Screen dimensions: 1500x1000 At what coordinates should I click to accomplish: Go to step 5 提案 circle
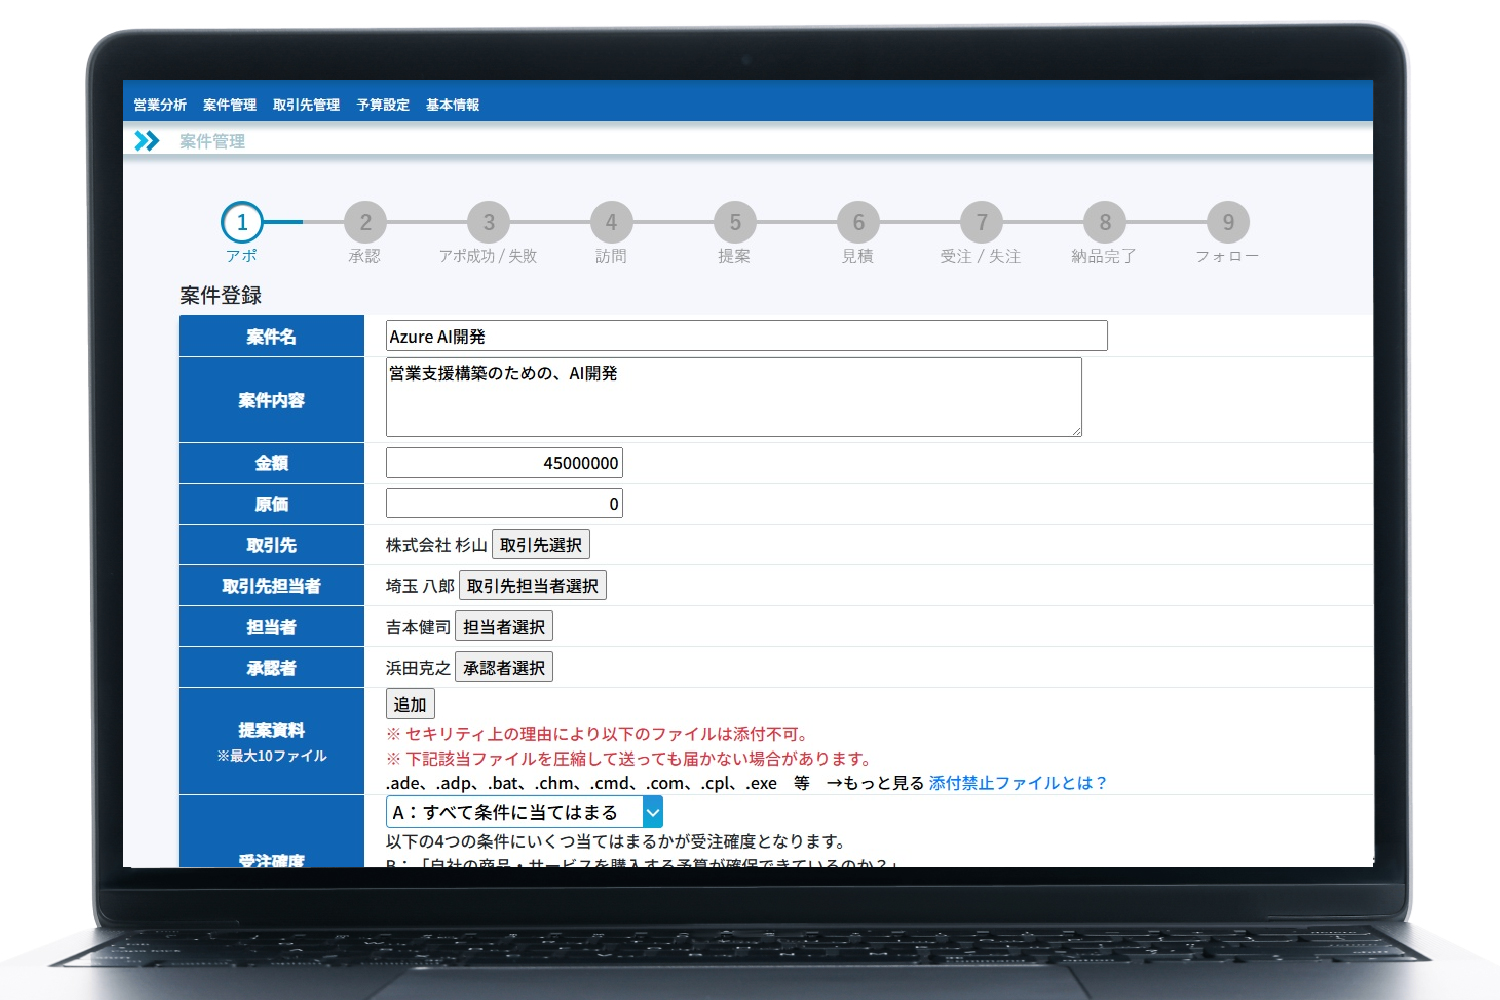coord(735,222)
